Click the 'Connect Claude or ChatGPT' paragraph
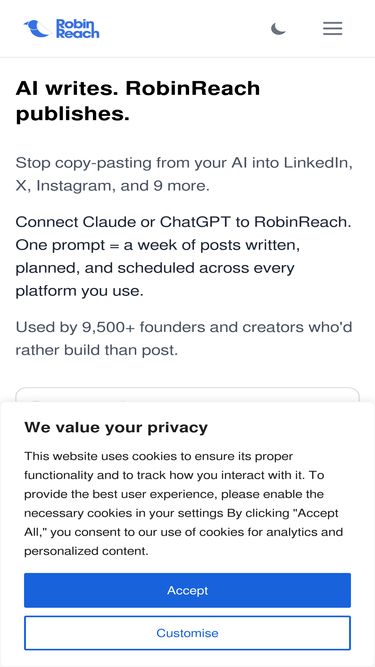Image resolution: width=375 pixels, height=667 pixels. click(x=184, y=257)
